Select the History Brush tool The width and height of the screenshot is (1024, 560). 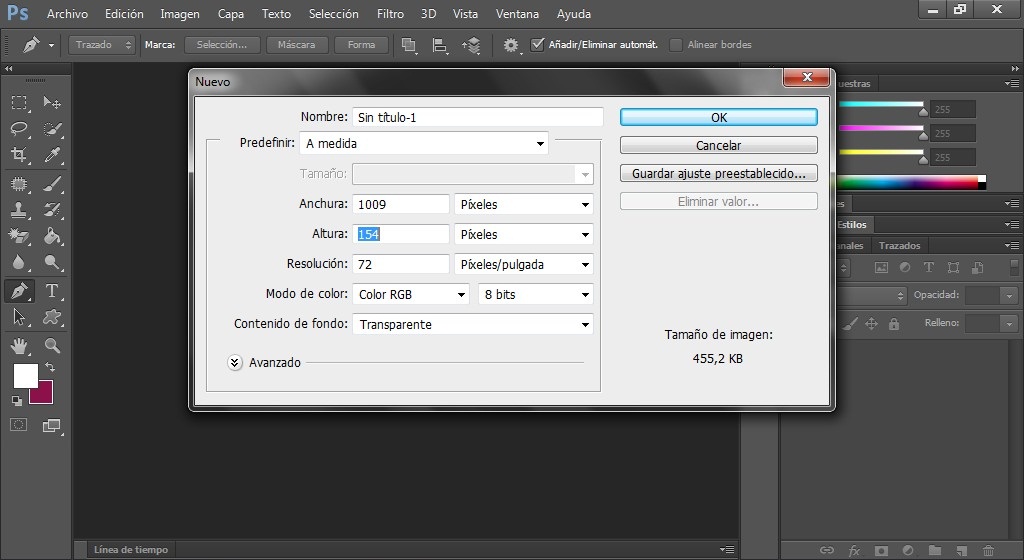[x=52, y=210]
